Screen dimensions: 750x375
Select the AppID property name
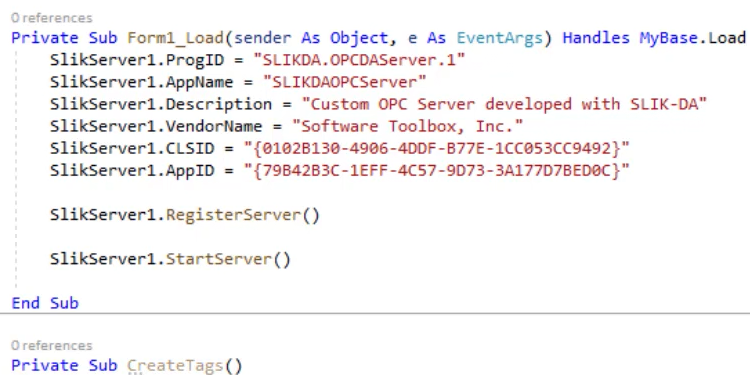click(x=189, y=171)
